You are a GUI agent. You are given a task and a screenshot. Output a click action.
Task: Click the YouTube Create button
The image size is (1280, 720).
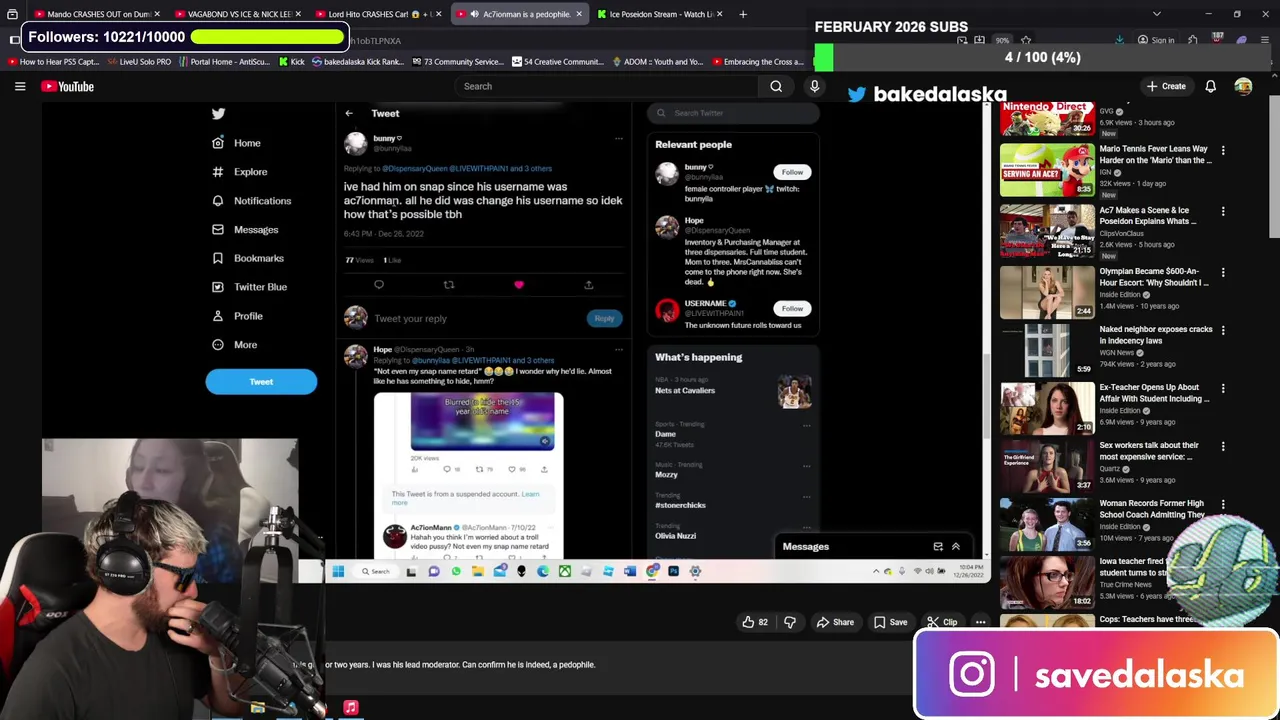tap(1166, 87)
